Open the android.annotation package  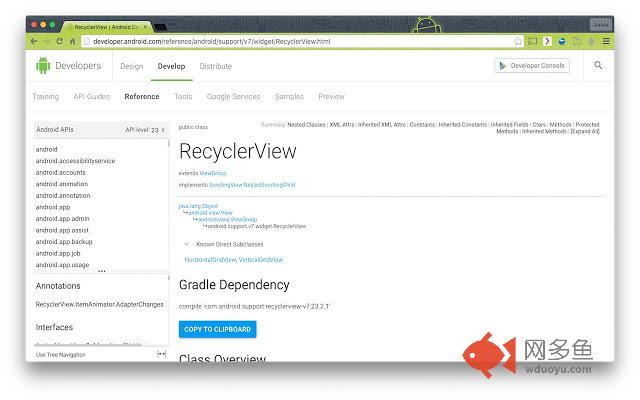click(x=63, y=196)
